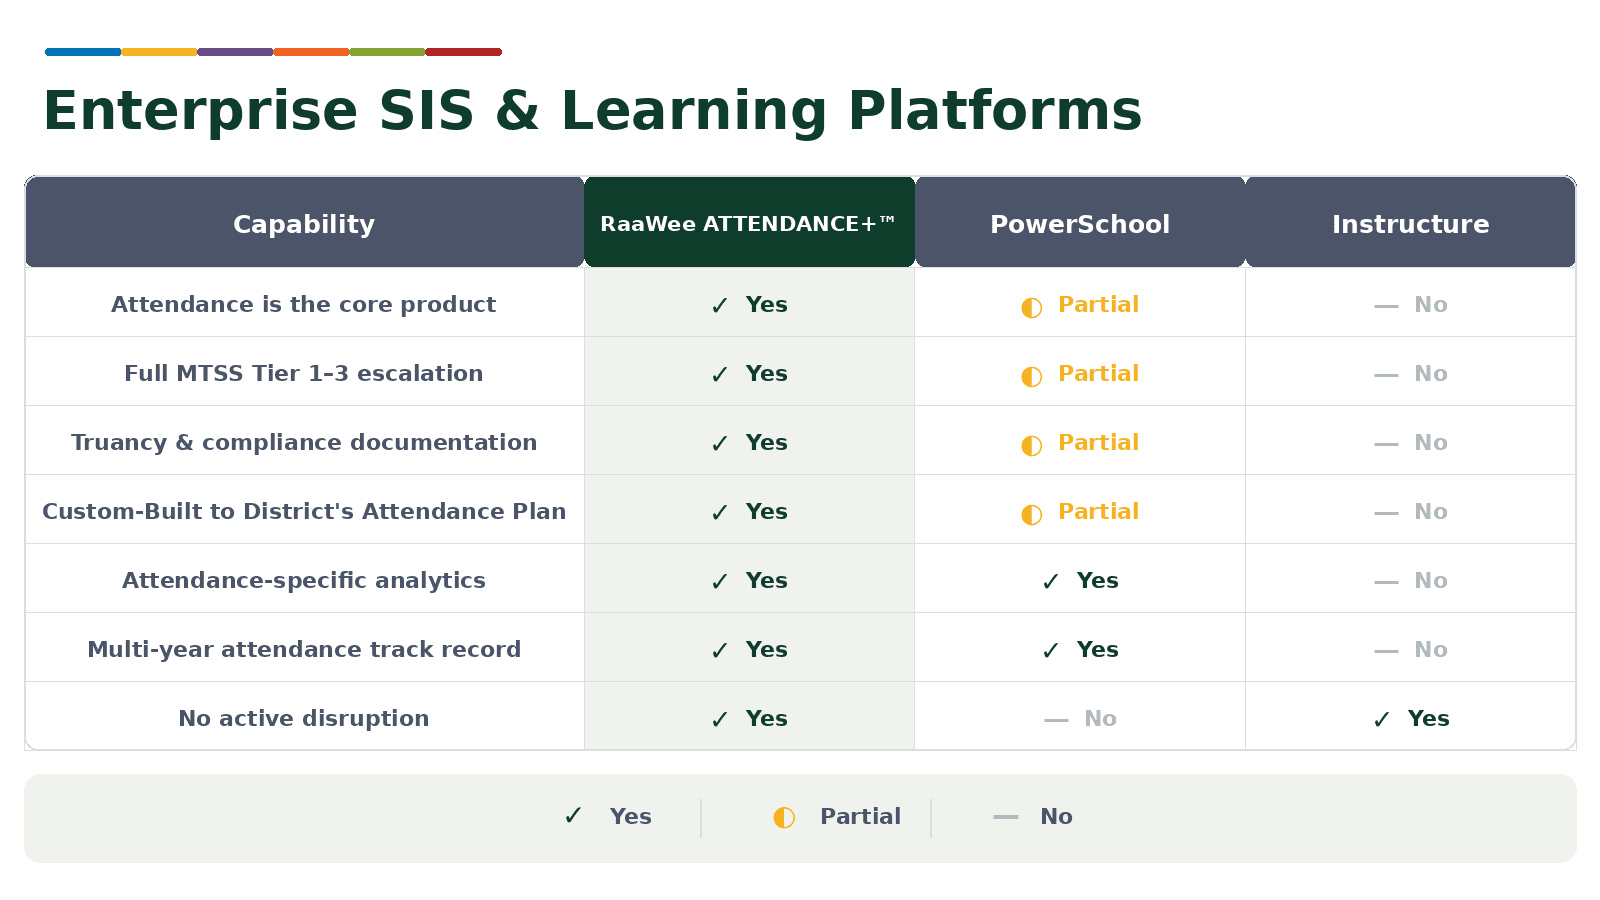
Task: Click PowerSchool half-circle Partial icon for MTSS escalation row
Action: point(1031,376)
